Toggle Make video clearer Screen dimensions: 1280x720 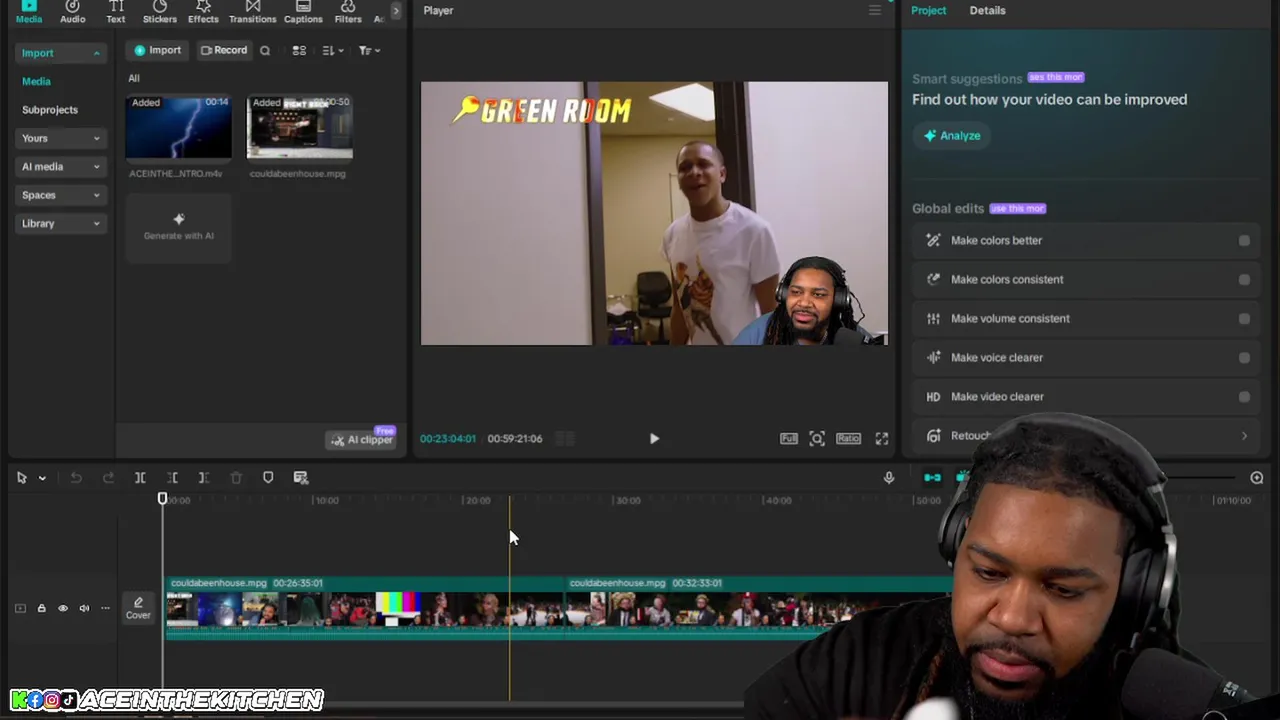pos(1244,397)
